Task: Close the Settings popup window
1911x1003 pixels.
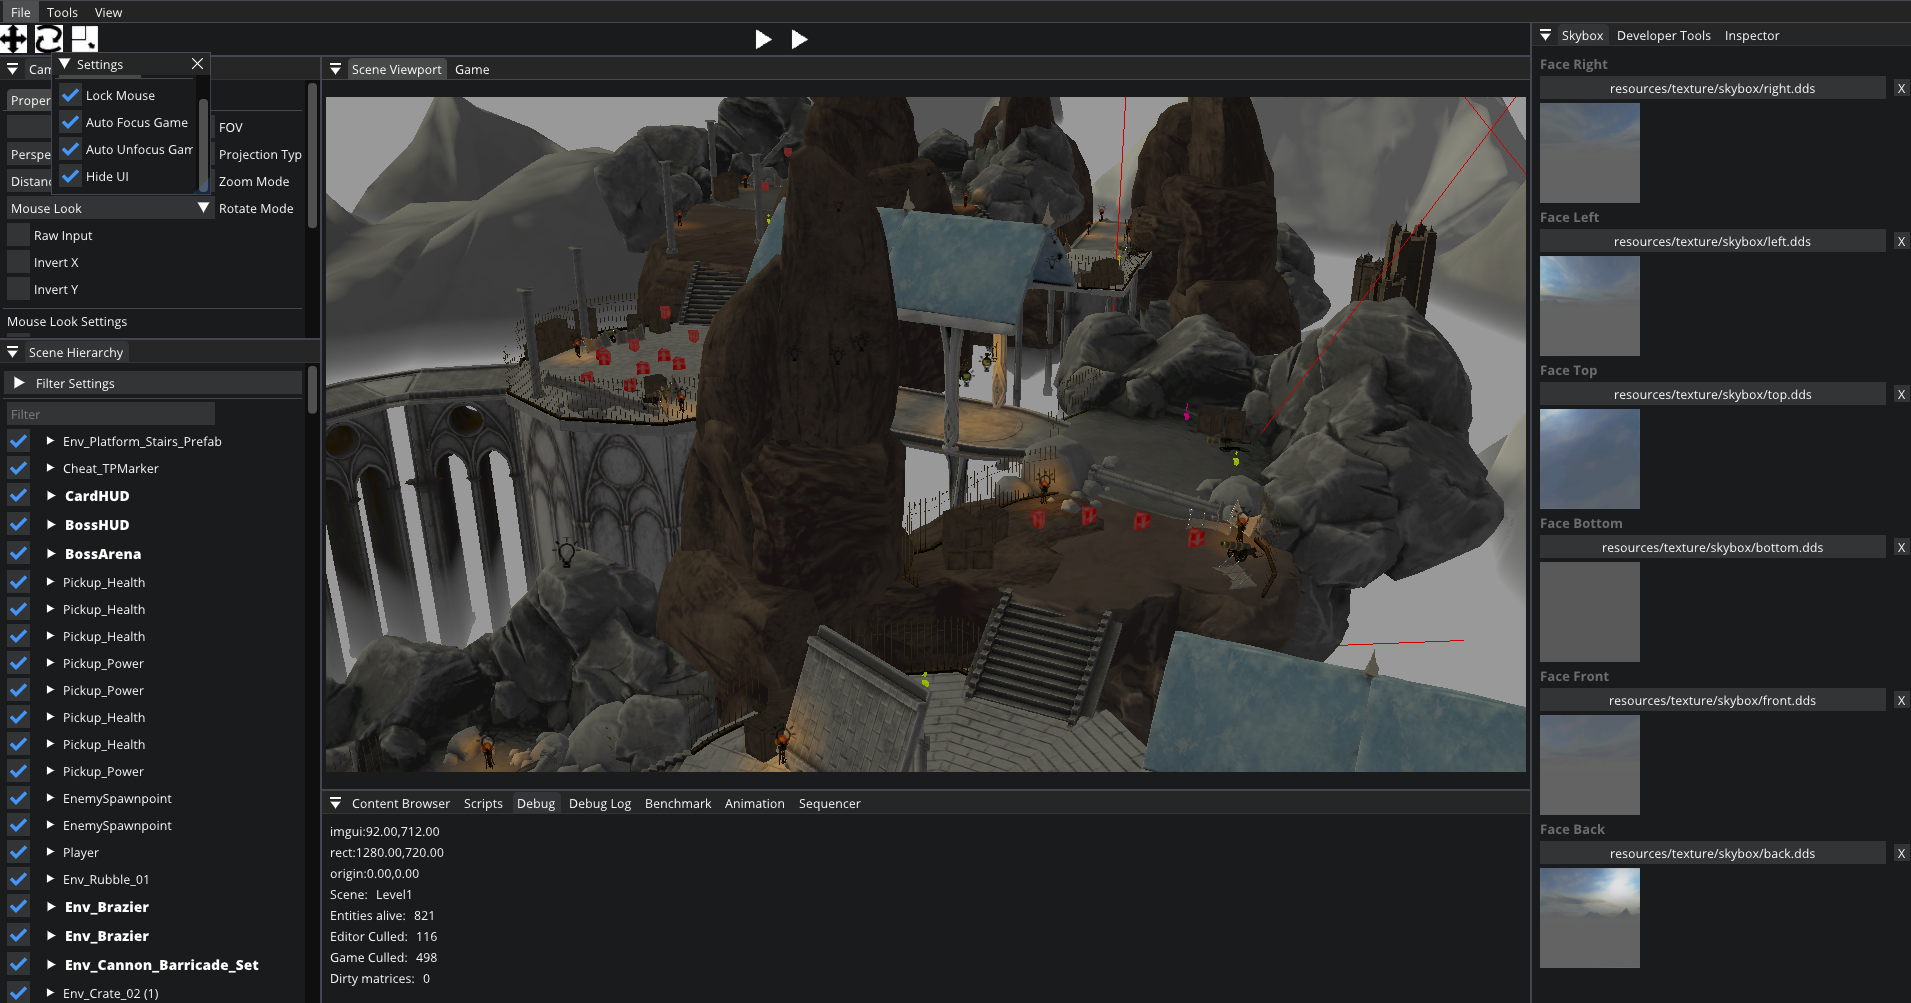Action: point(197,64)
